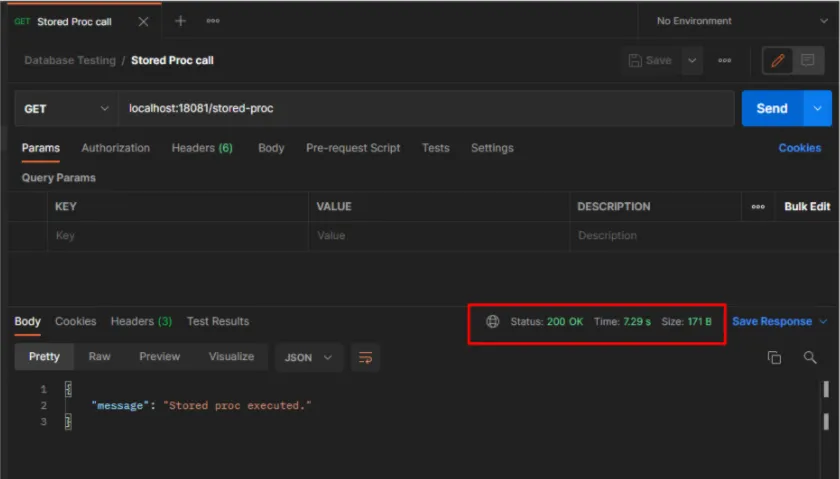This screenshot has width=840, height=479.
Task: Click the Value input cell
Action: (439, 236)
